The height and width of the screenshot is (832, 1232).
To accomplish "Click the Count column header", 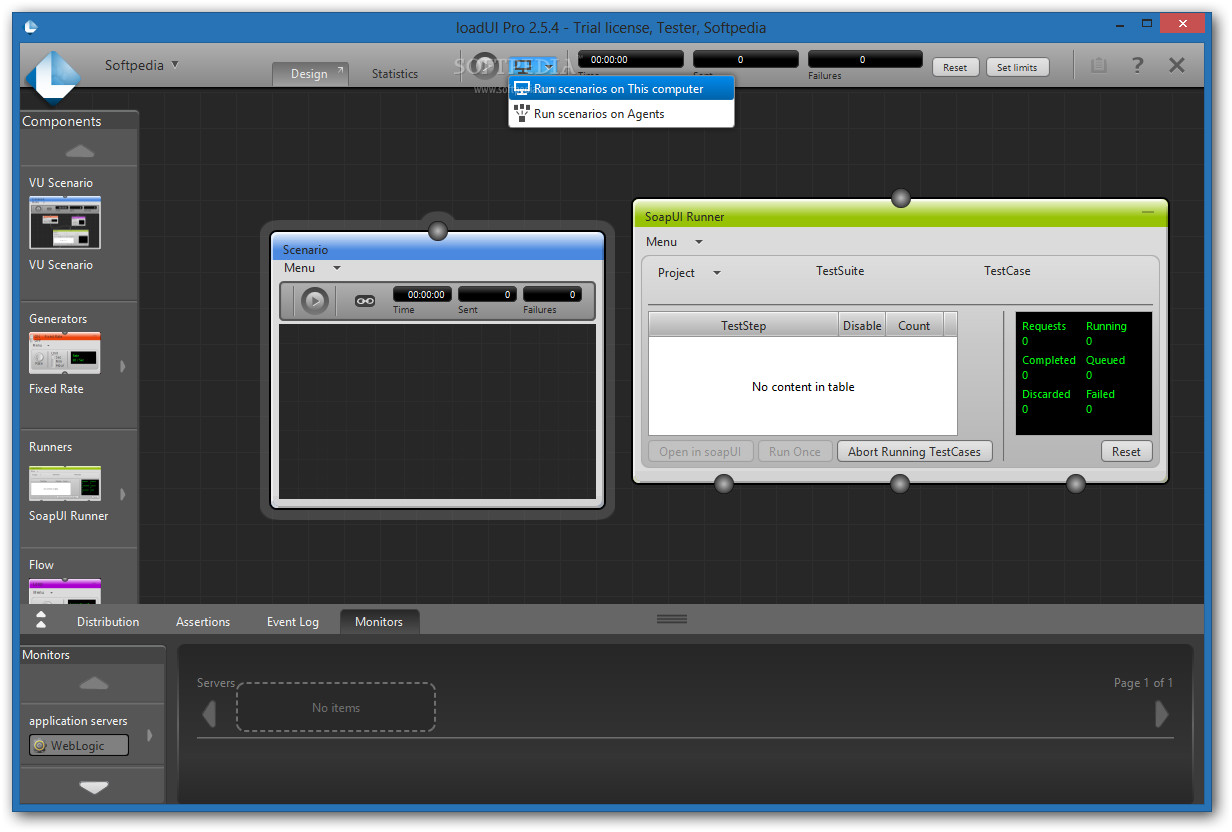I will [x=914, y=325].
